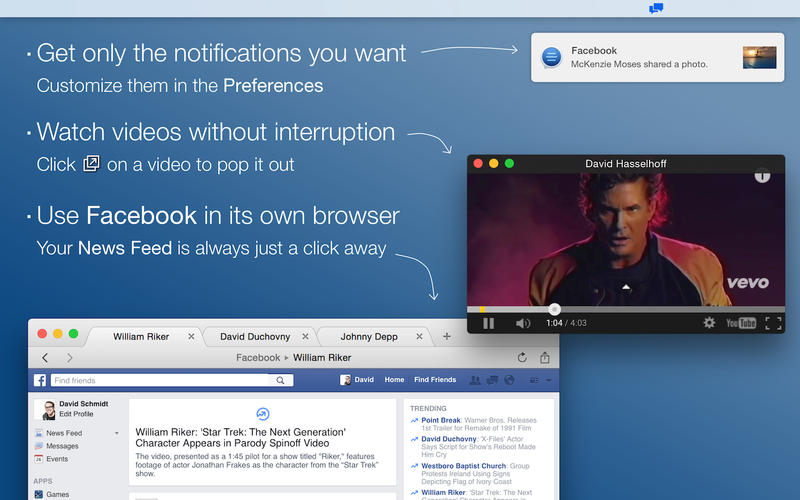Click the YouTube logo in player
The height and width of the screenshot is (500, 800).
pos(741,323)
